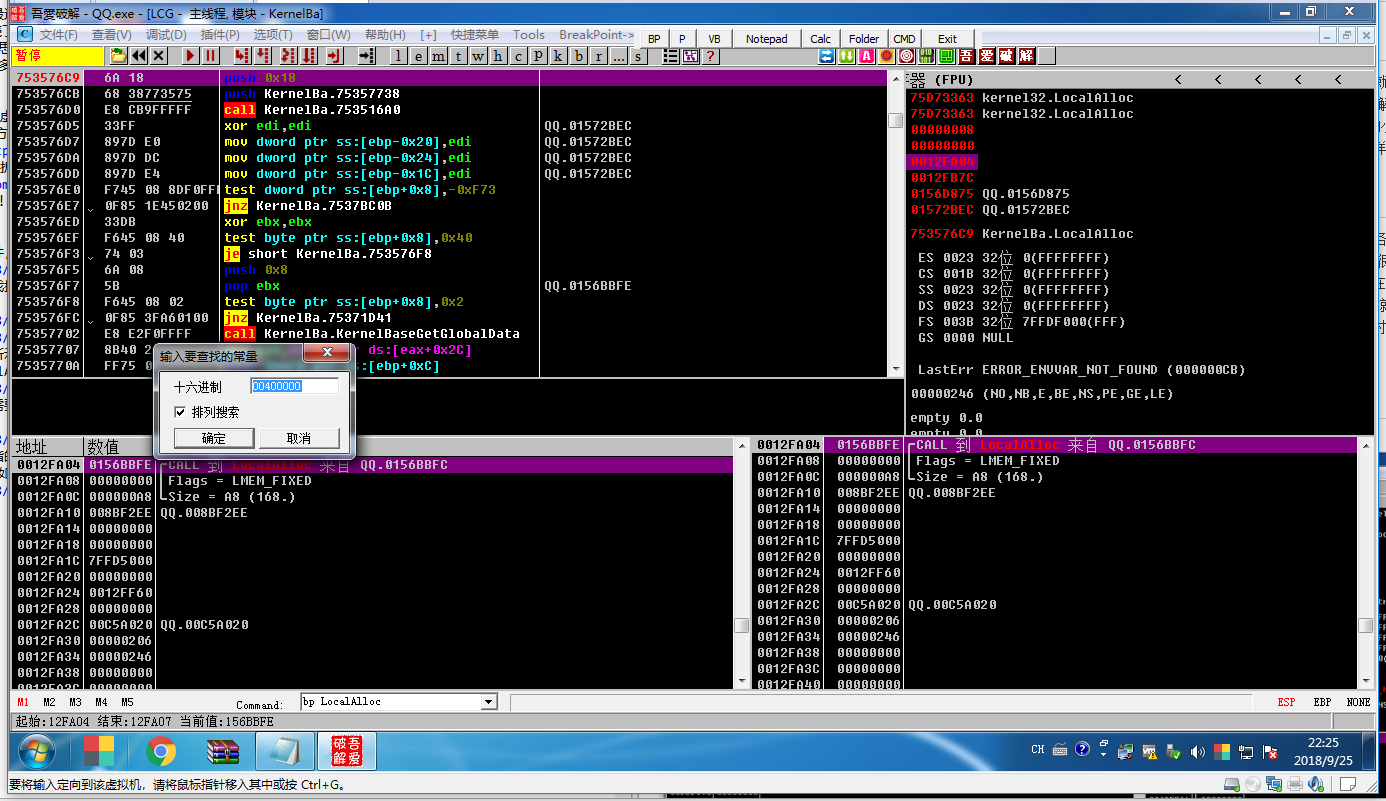Click 'LastErr ERROR_ENVVAR_NOT_FOUND' register line
The image size is (1386, 801).
(1081, 370)
